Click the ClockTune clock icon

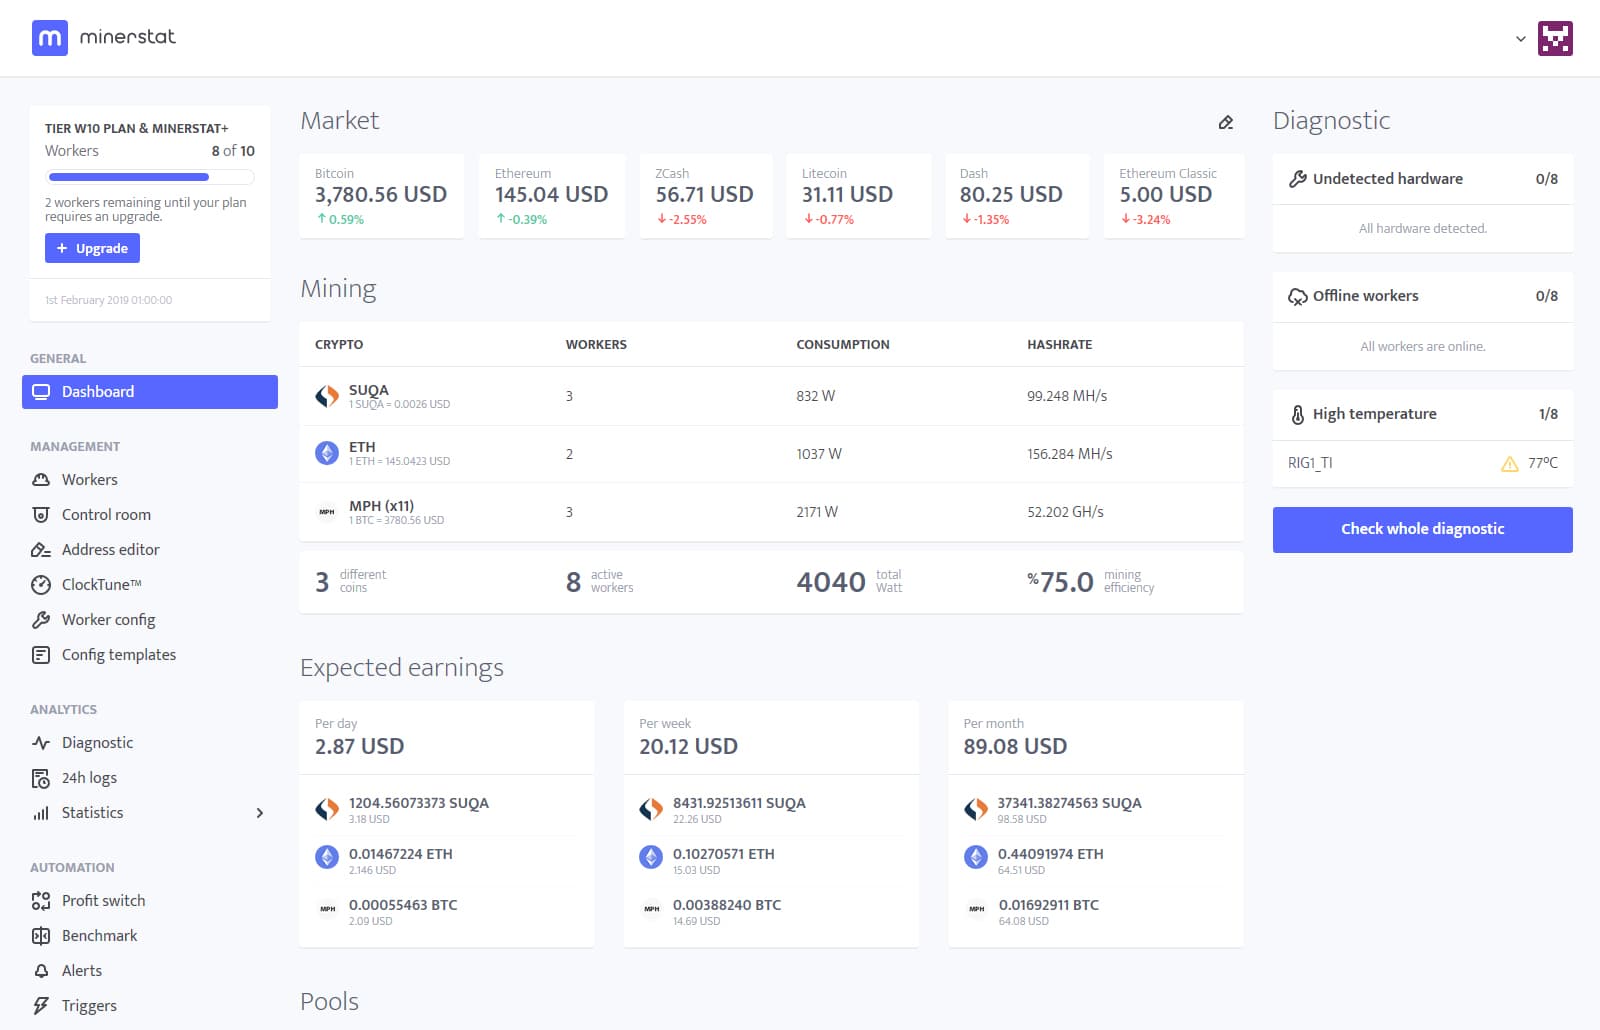click(x=41, y=585)
